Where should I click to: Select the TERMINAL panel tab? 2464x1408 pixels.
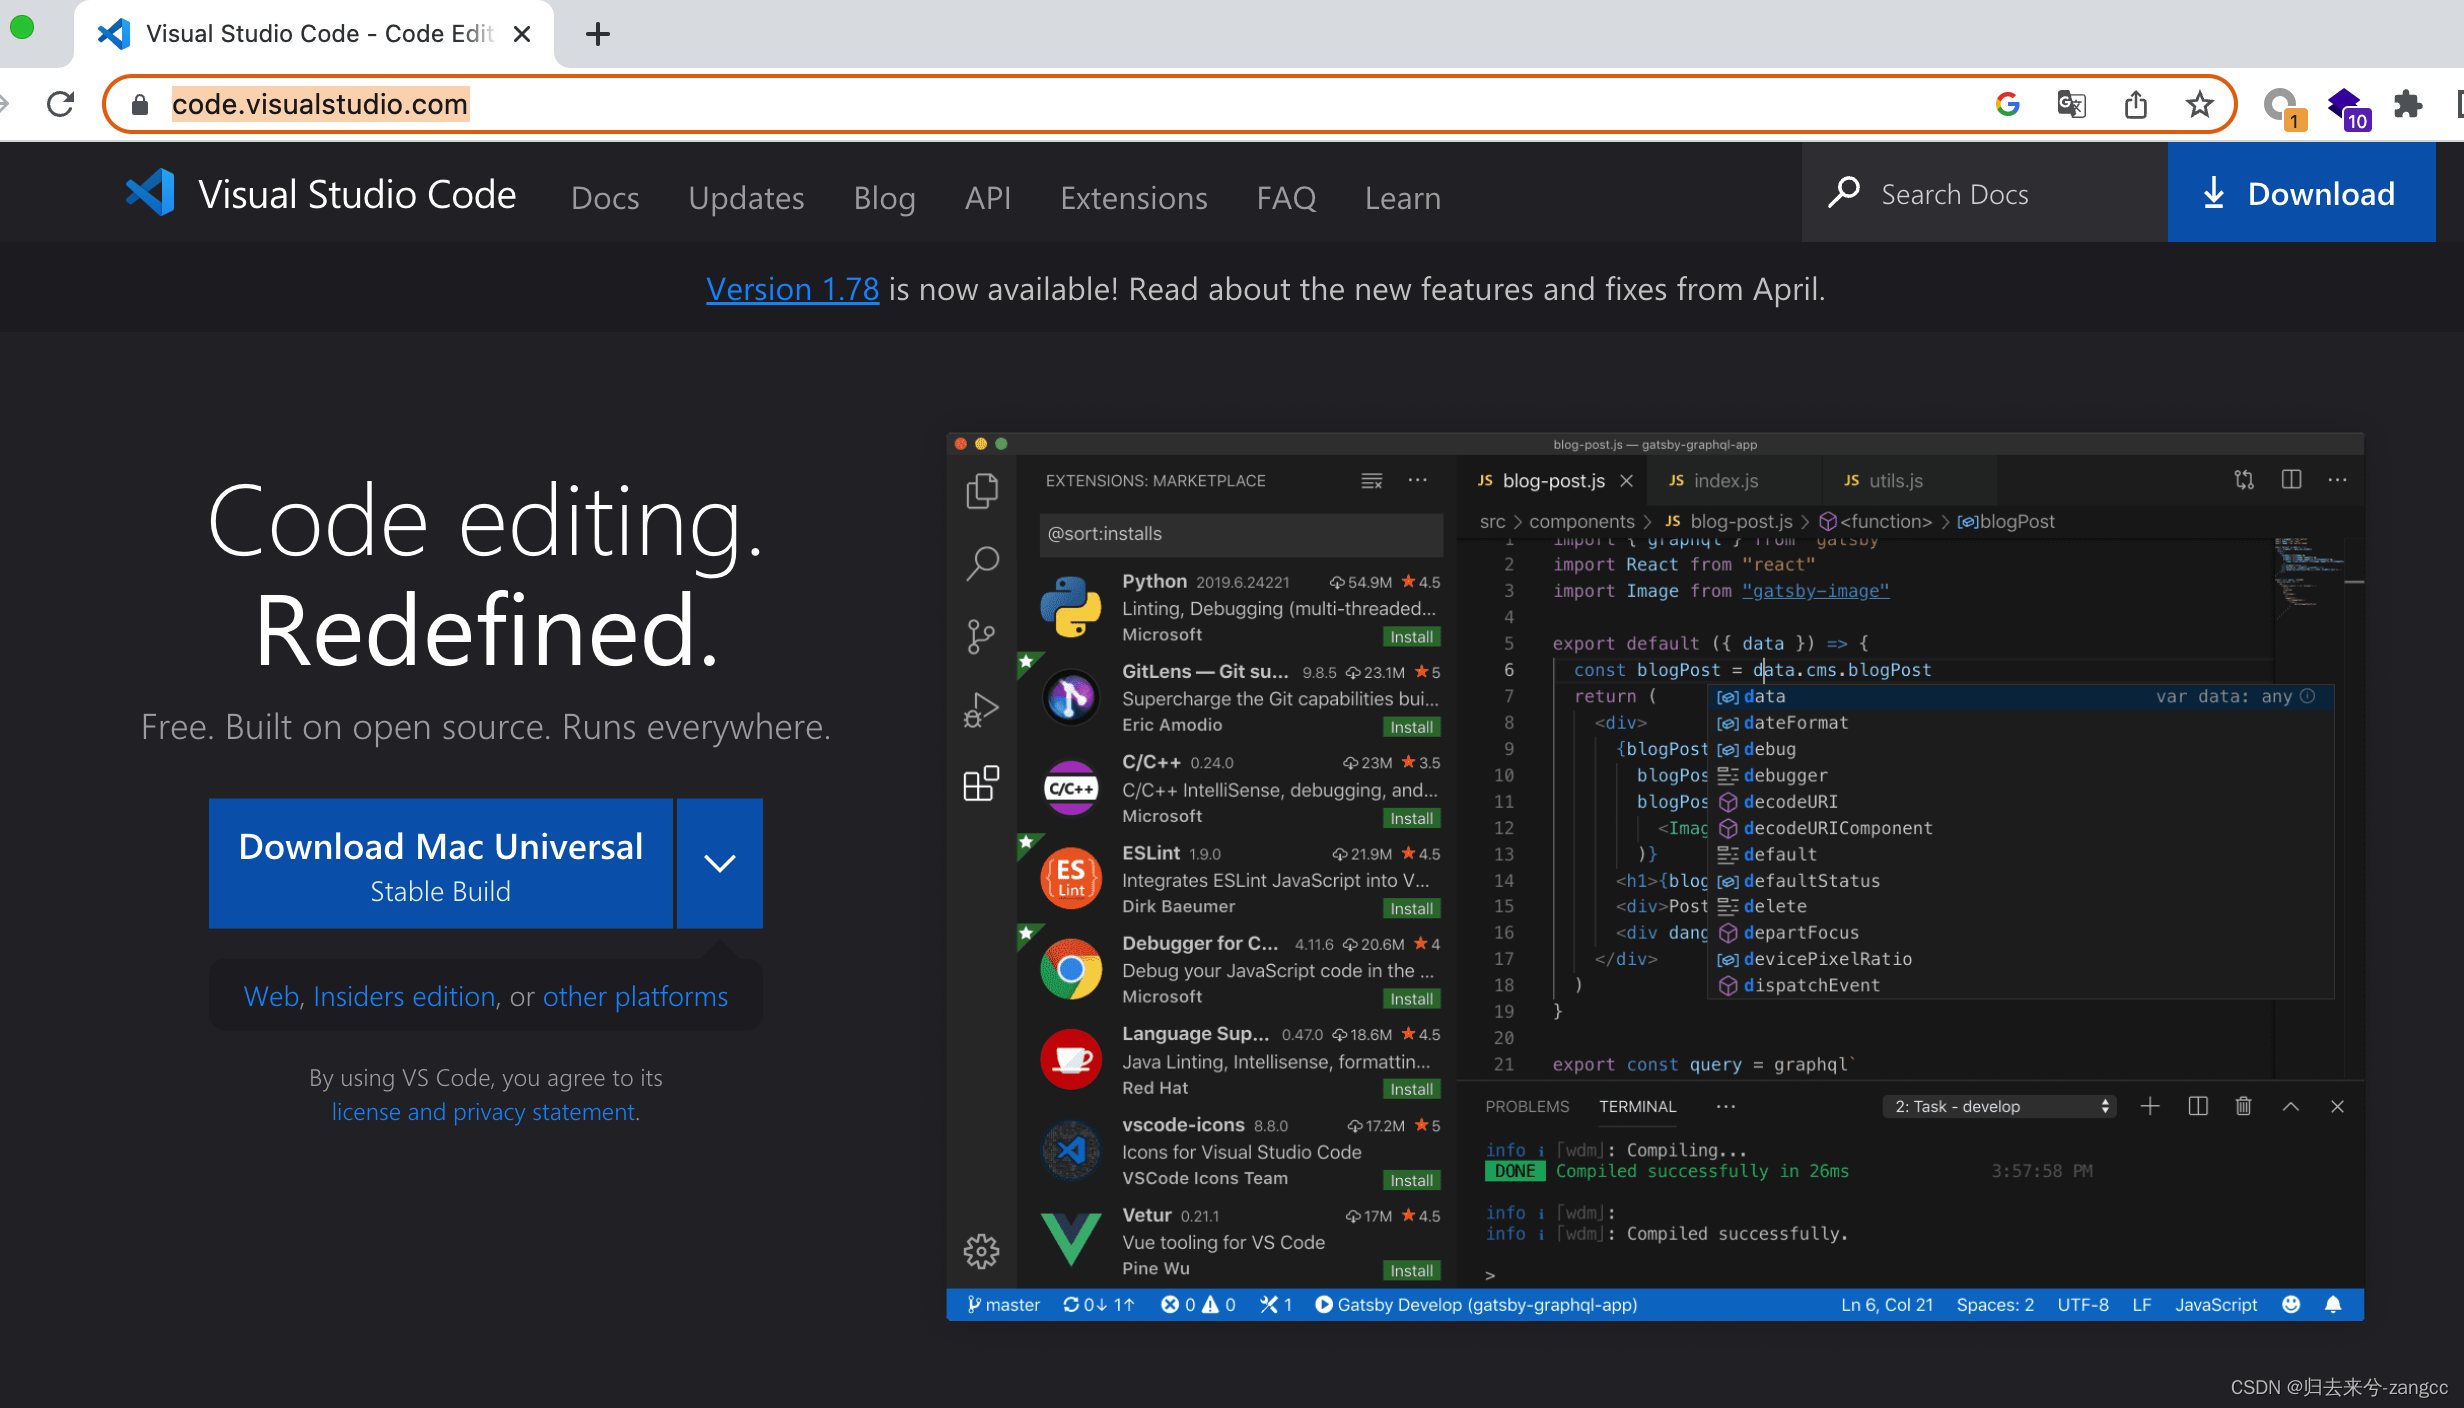[x=1637, y=1106]
